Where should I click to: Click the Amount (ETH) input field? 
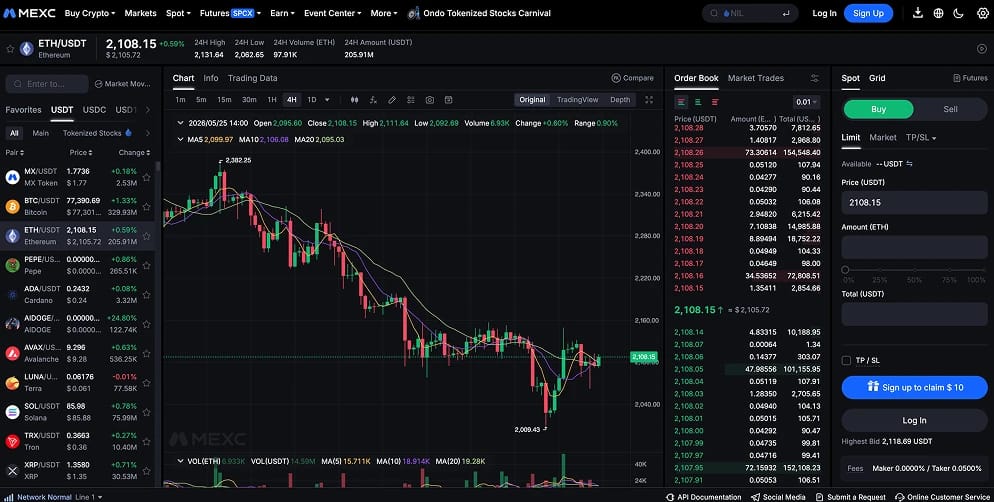(x=914, y=247)
